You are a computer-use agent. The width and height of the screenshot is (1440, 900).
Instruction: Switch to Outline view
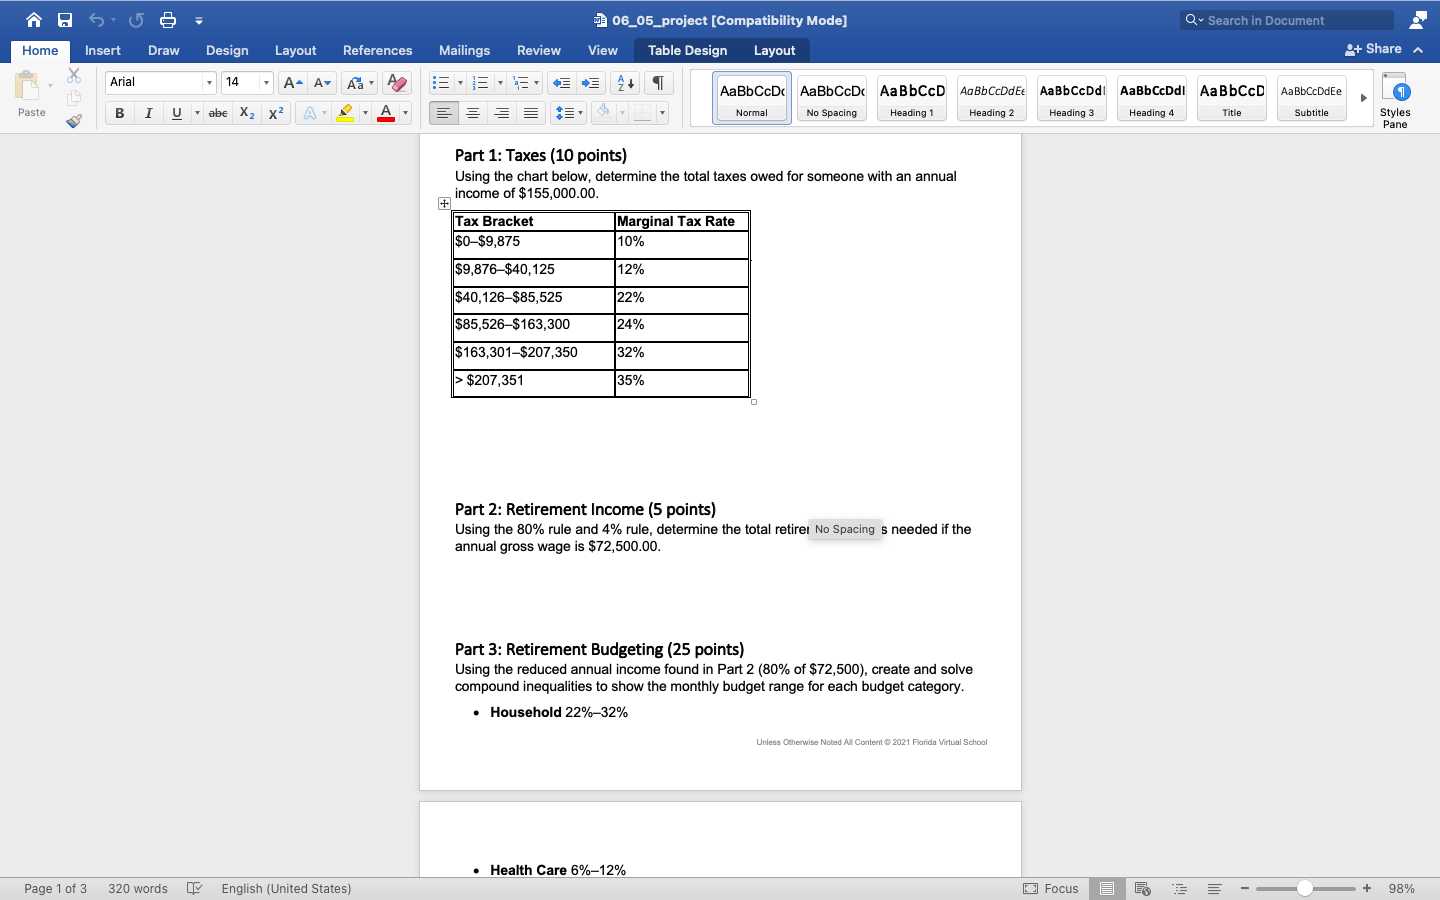(x=1179, y=888)
